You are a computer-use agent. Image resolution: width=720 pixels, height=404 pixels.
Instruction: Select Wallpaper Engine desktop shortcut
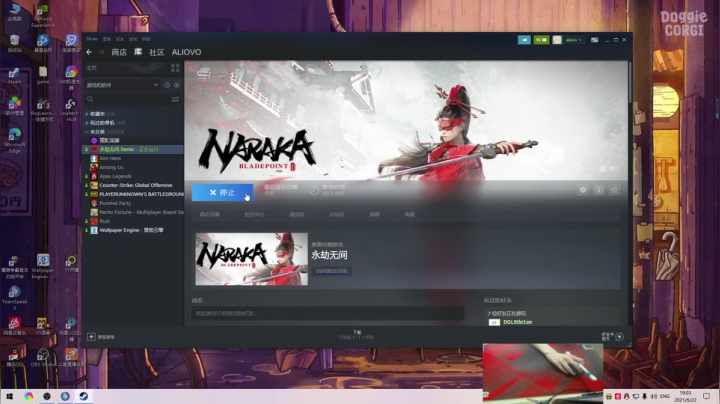[x=43, y=266]
